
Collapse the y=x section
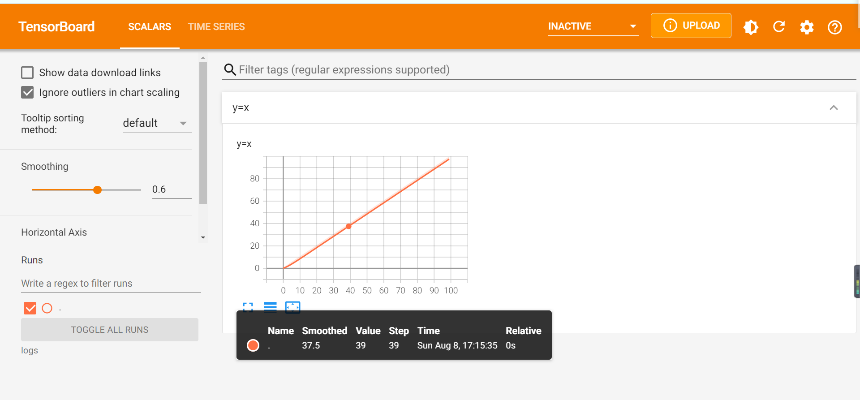(x=834, y=108)
